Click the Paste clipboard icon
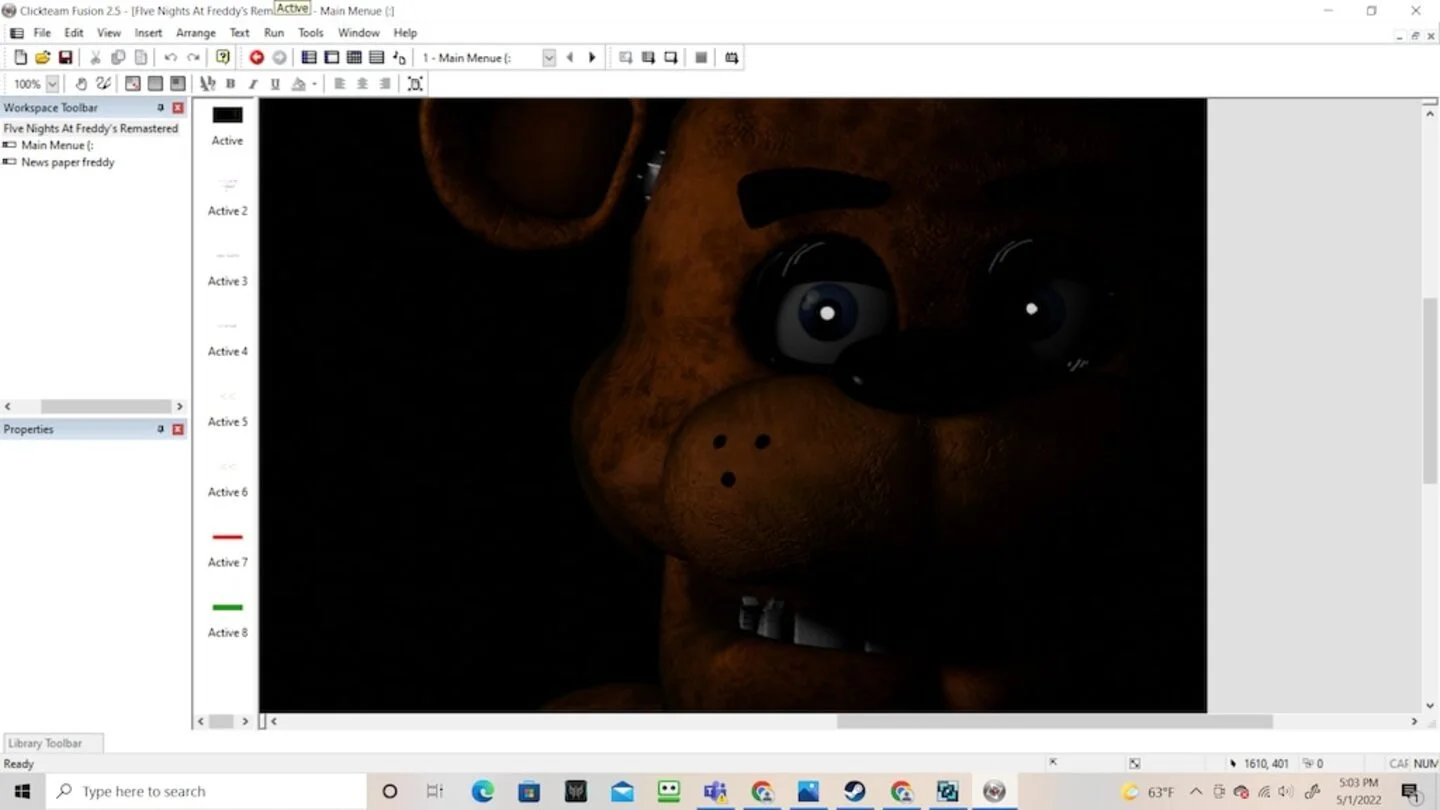This screenshot has width=1440, height=810. click(x=141, y=58)
